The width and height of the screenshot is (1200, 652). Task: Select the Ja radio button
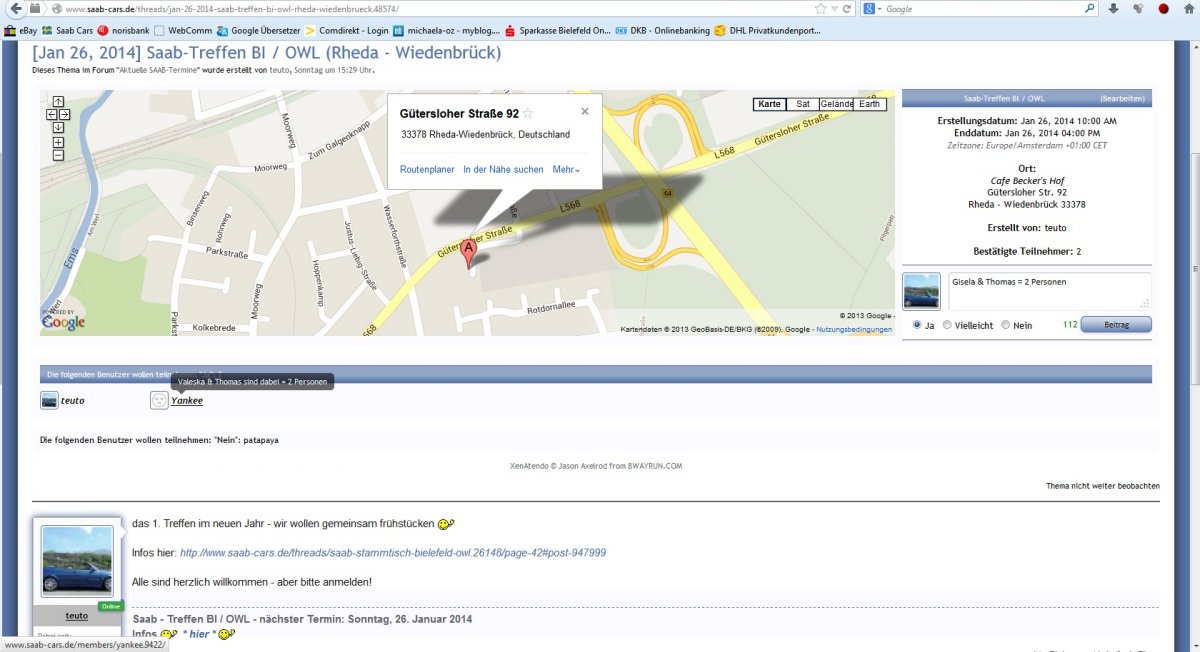tap(917, 325)
